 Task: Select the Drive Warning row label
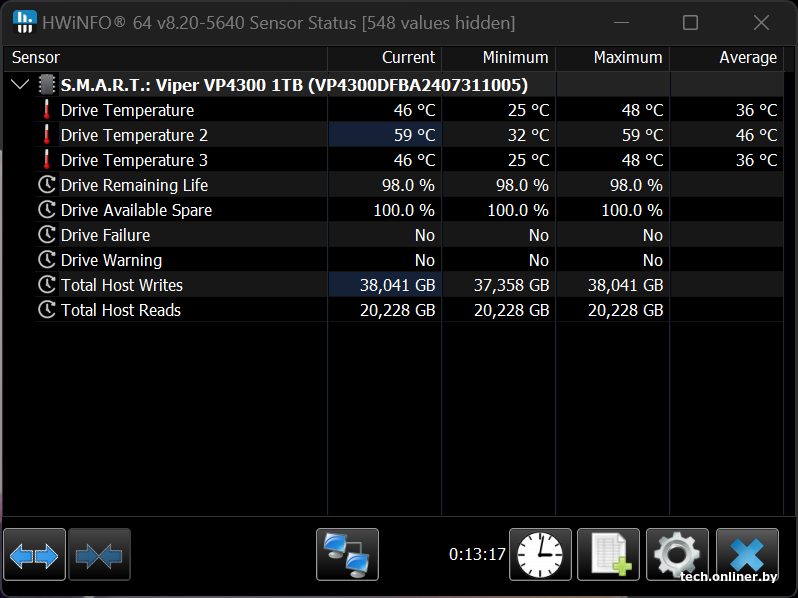(x=111, y=260)
